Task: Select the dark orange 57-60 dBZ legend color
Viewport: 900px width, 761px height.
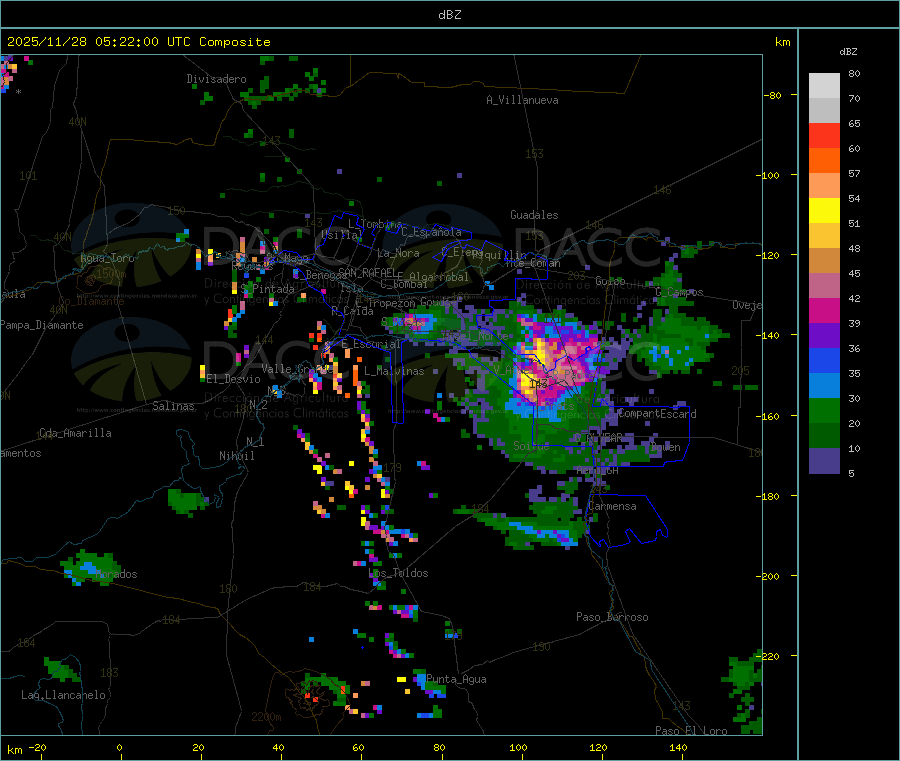Action: click(x=824, y=161)
